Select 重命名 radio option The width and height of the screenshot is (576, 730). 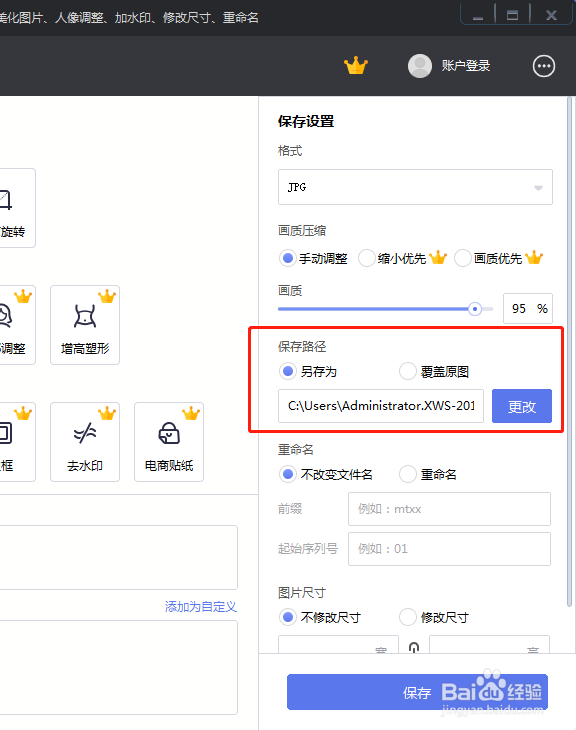pos(428,474)
